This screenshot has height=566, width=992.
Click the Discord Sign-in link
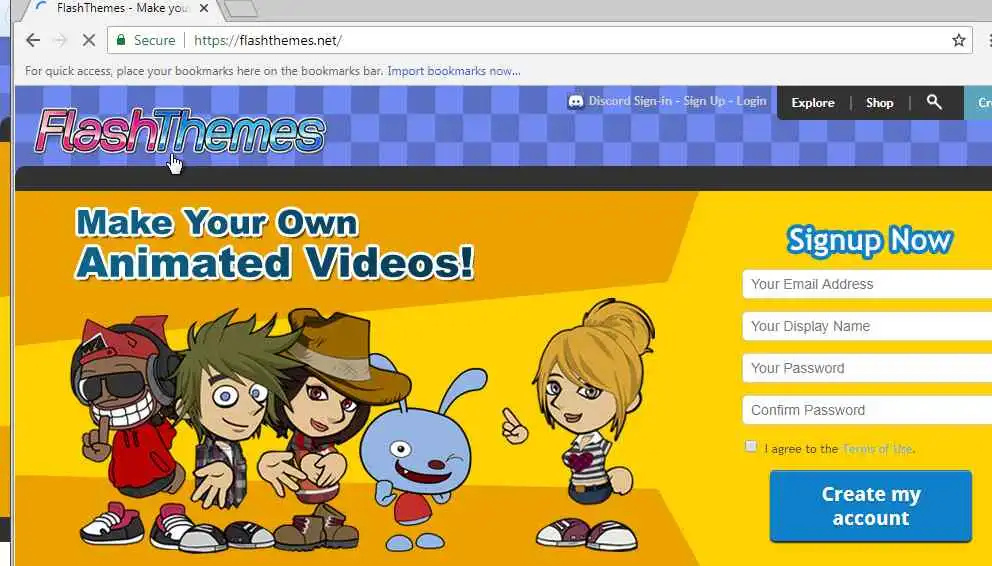pos(632,101)
